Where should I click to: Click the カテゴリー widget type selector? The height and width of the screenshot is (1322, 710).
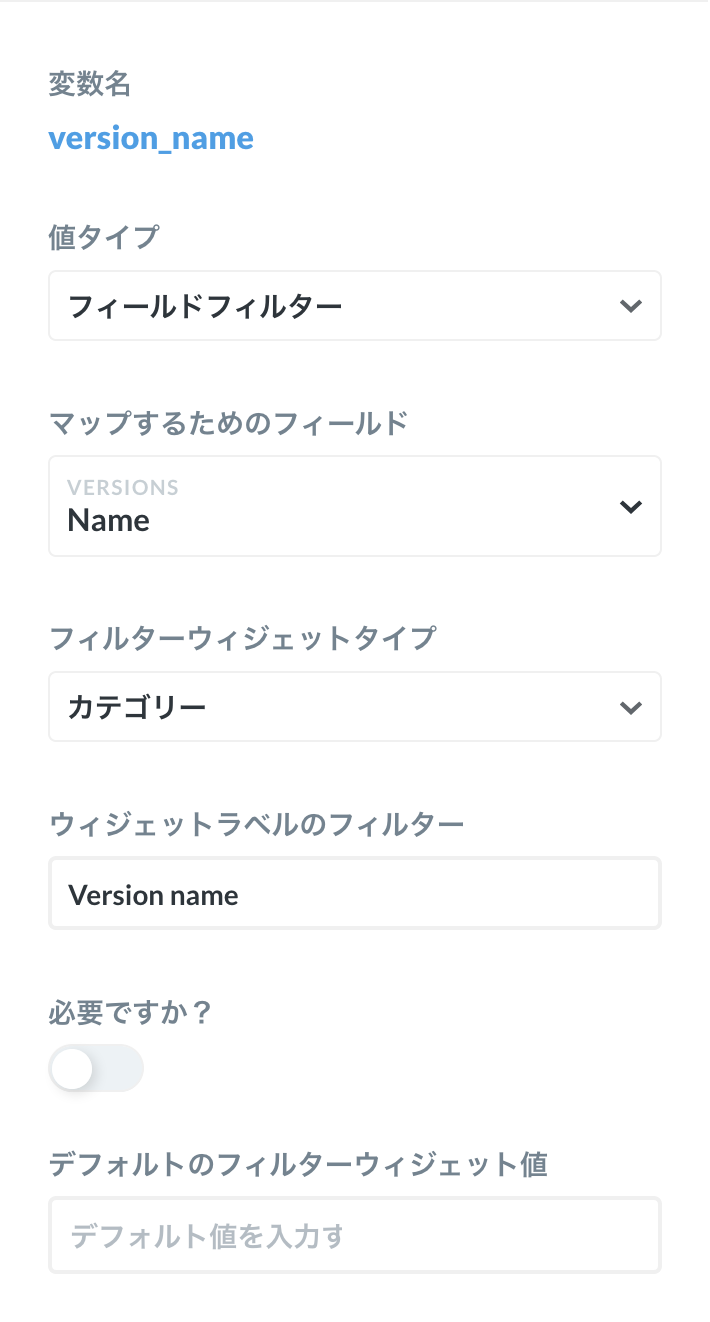point(355,706)
